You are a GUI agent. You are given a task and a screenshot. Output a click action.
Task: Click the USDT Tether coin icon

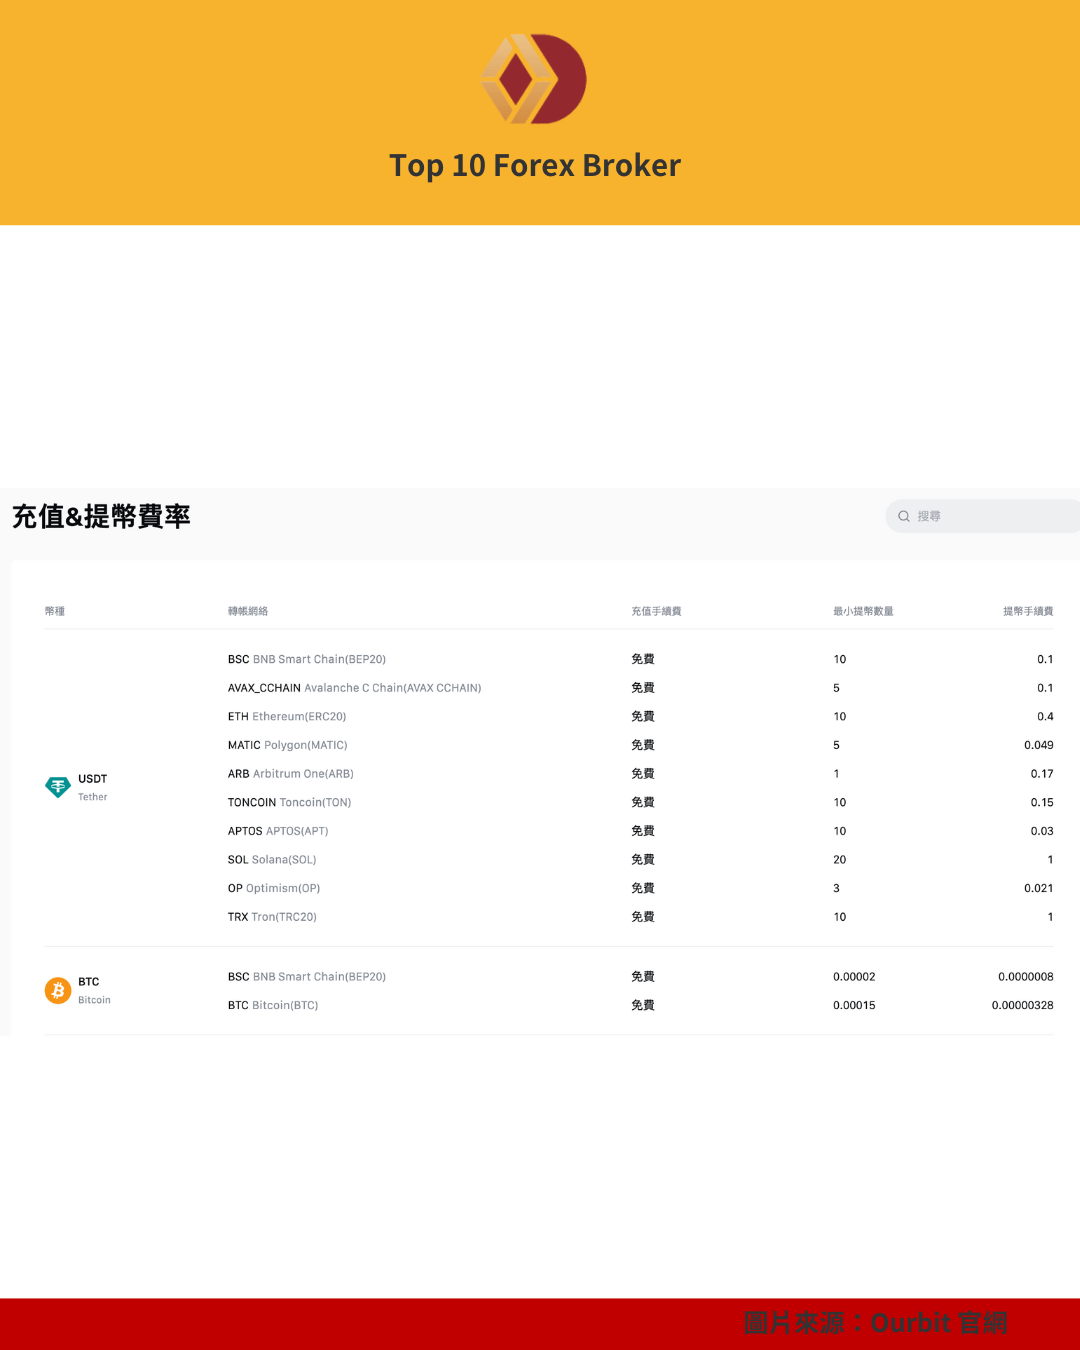tap(58, 787)
